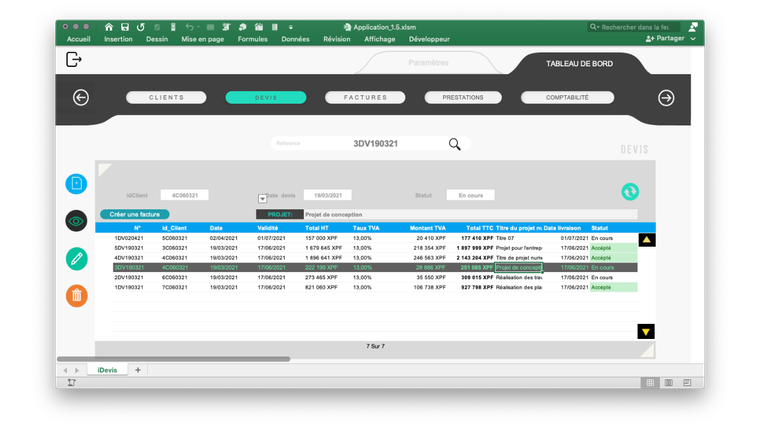This screenshot has width=760, height=427.
Task: Click the right arrow navigation circle
Action: [666, 98]
